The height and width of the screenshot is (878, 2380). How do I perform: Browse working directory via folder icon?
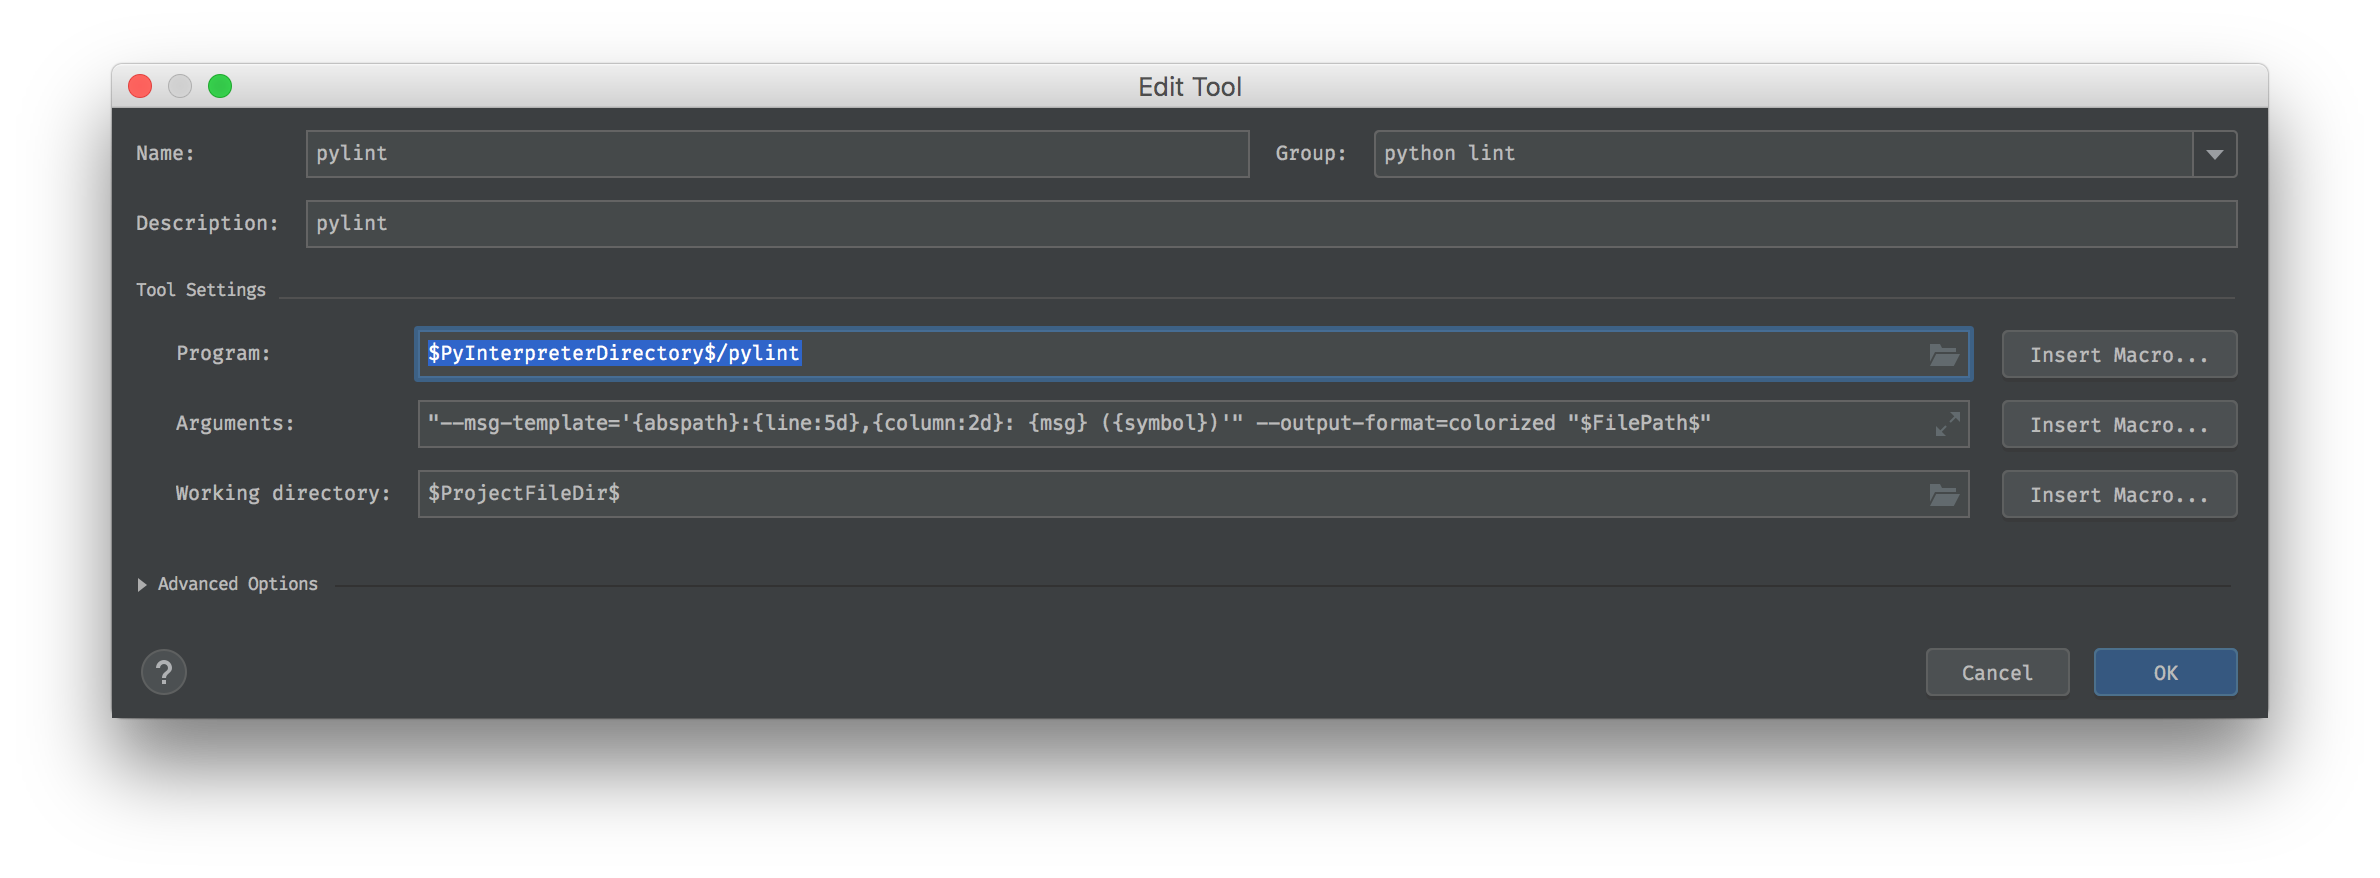coord(1943,494)
